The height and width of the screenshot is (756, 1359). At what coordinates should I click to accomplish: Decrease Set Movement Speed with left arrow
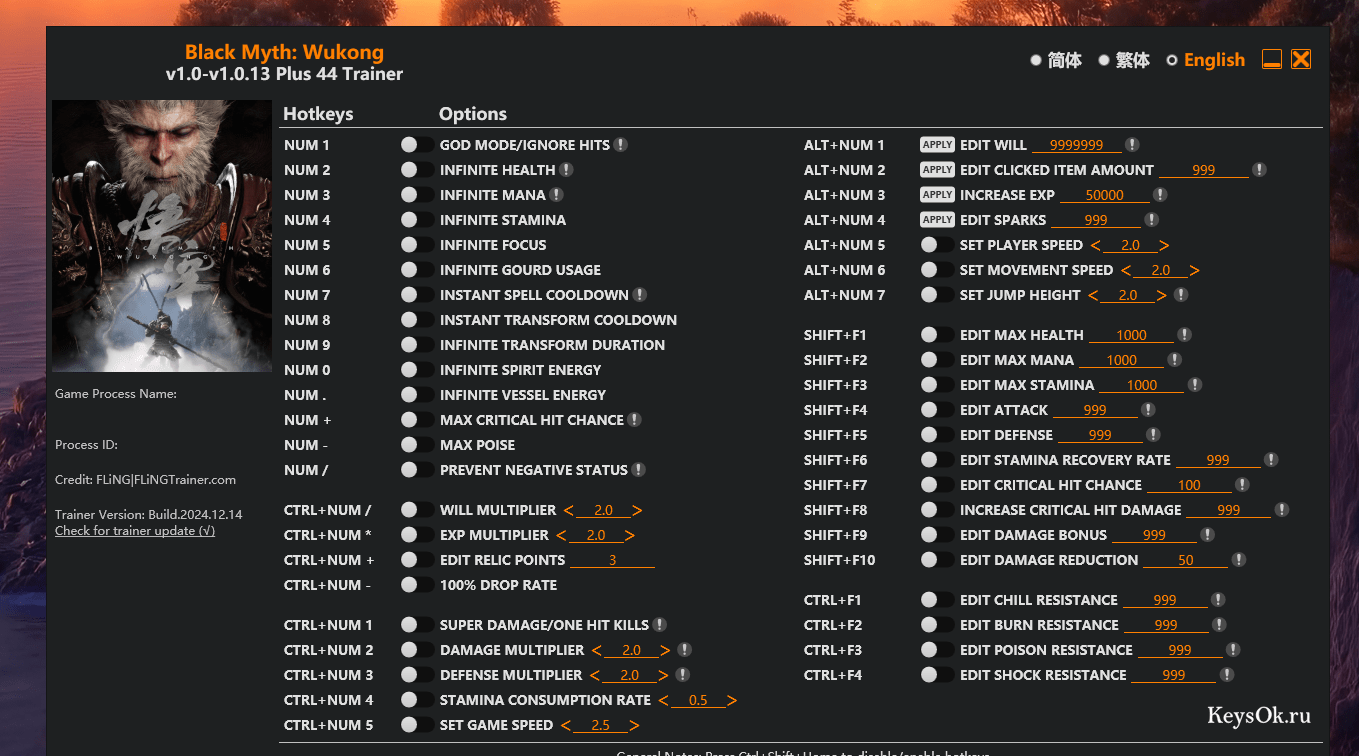click(1126, 270)
